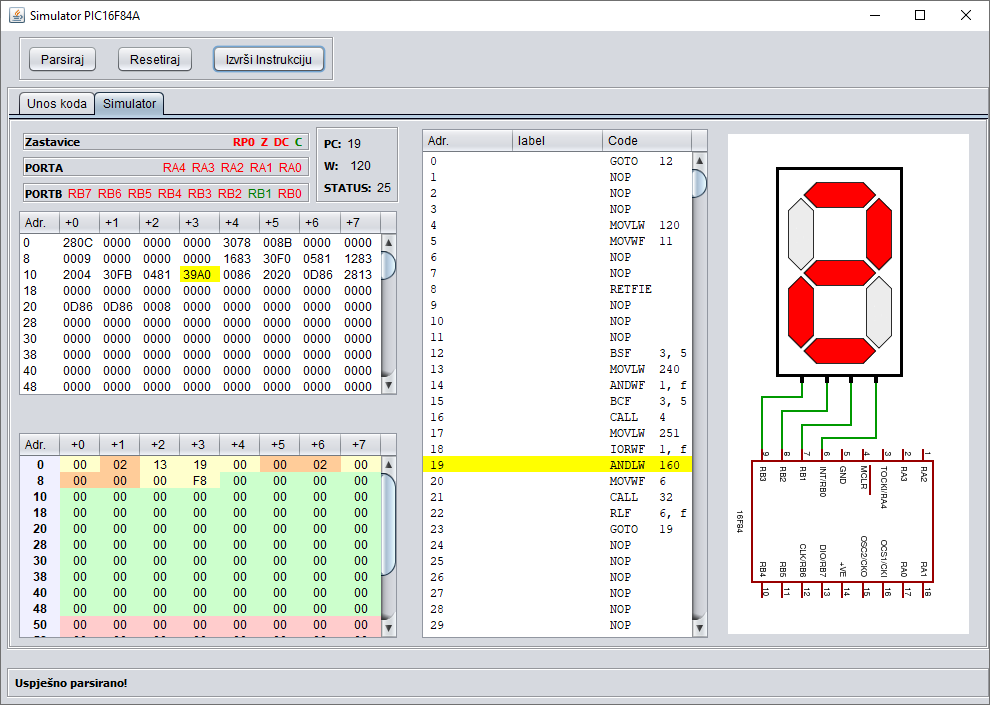Image resolution: width=990 pixels, height=705 pixels.
Task: Toggle the RA3 pin on PORTA
Action: pos(203,168)
